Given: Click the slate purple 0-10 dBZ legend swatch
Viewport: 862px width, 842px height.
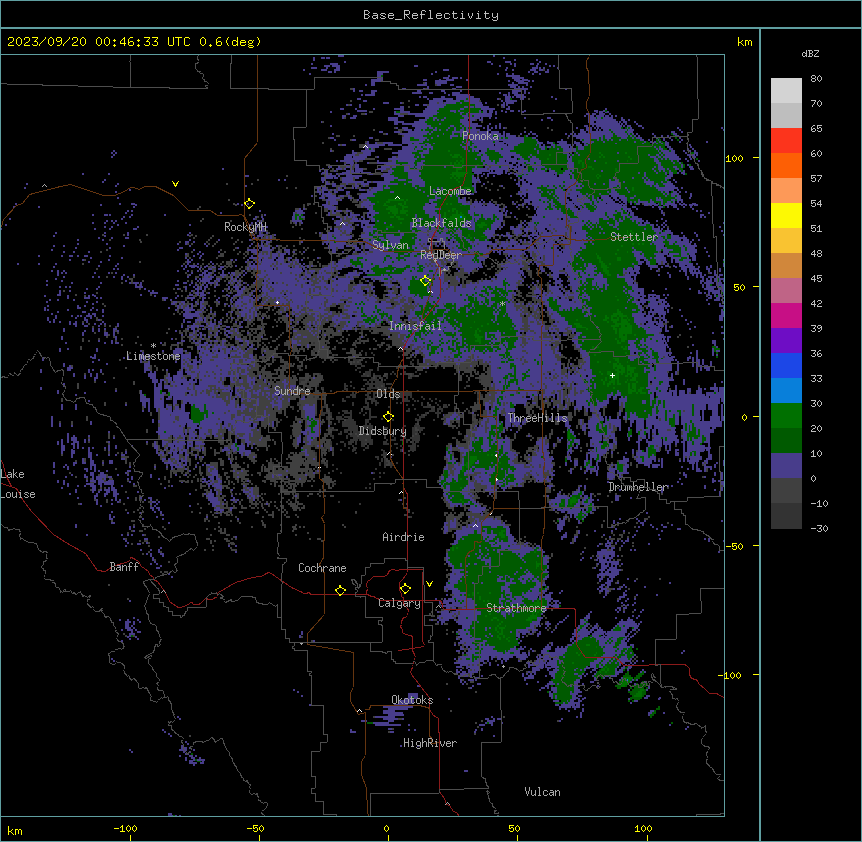Looking at the screenshot, I should point(786,466).
